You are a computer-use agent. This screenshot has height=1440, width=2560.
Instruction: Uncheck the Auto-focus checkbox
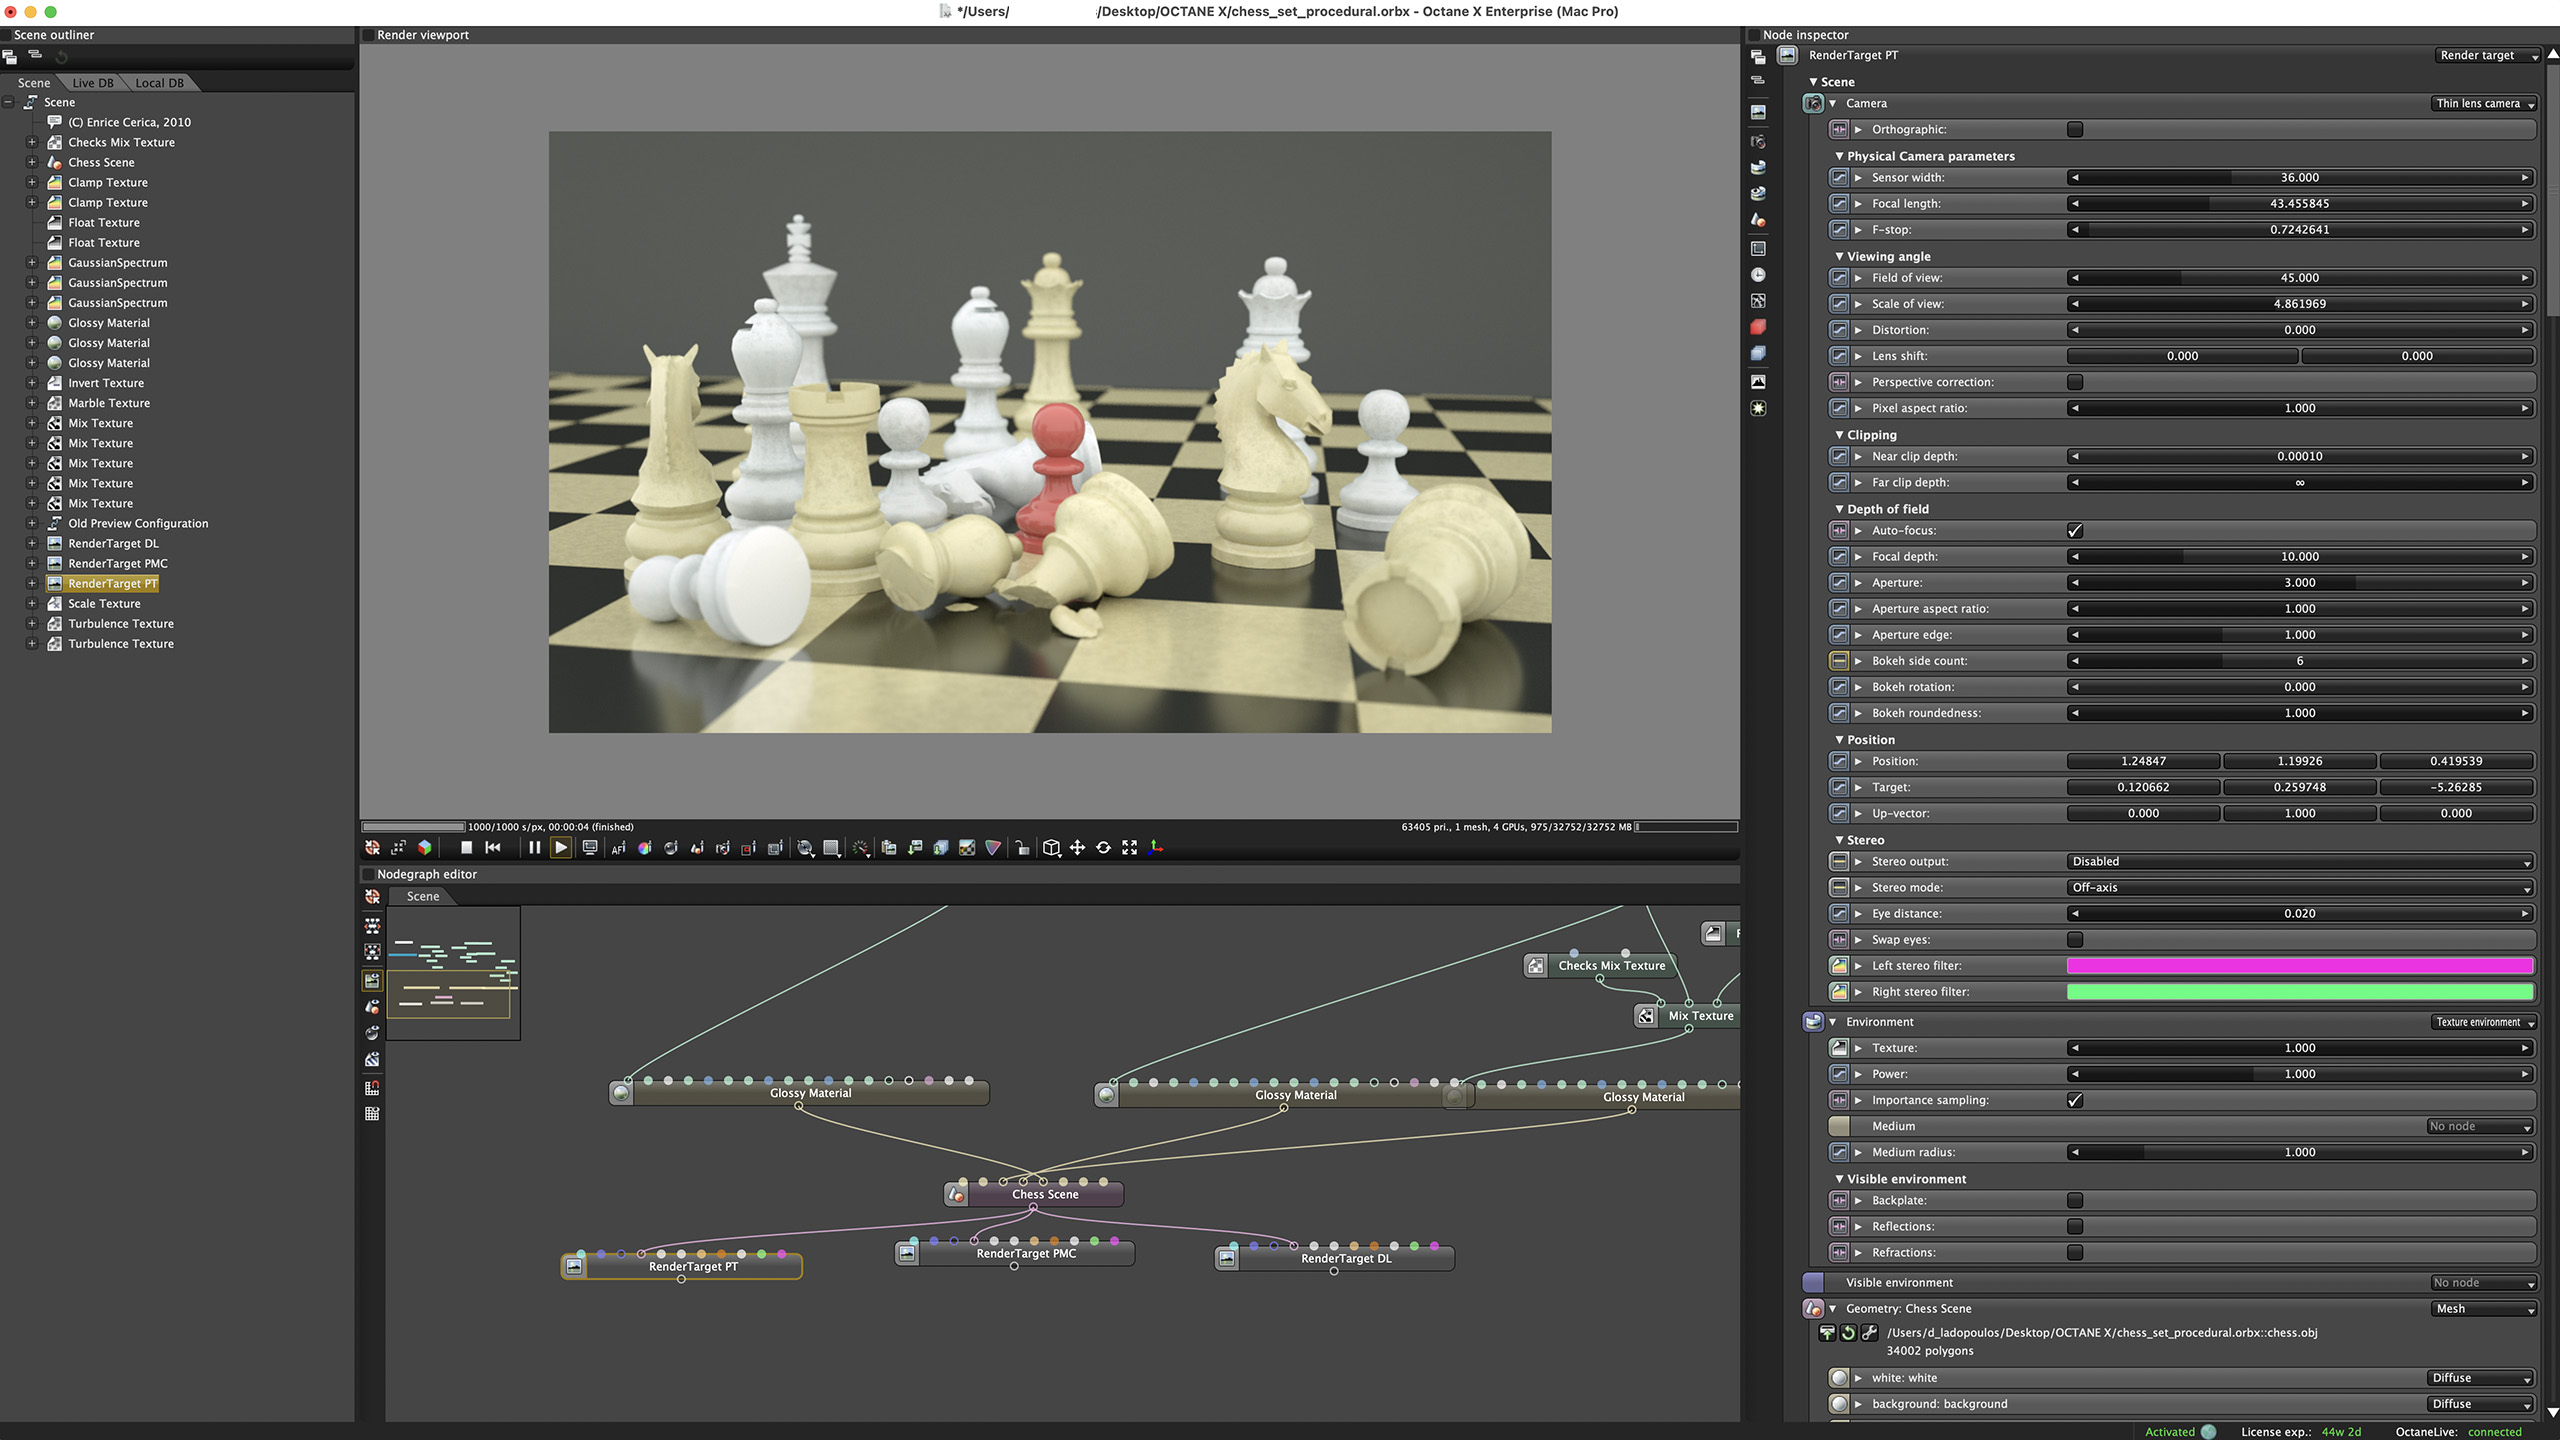pyautogui.click(x=2075, y=531)
